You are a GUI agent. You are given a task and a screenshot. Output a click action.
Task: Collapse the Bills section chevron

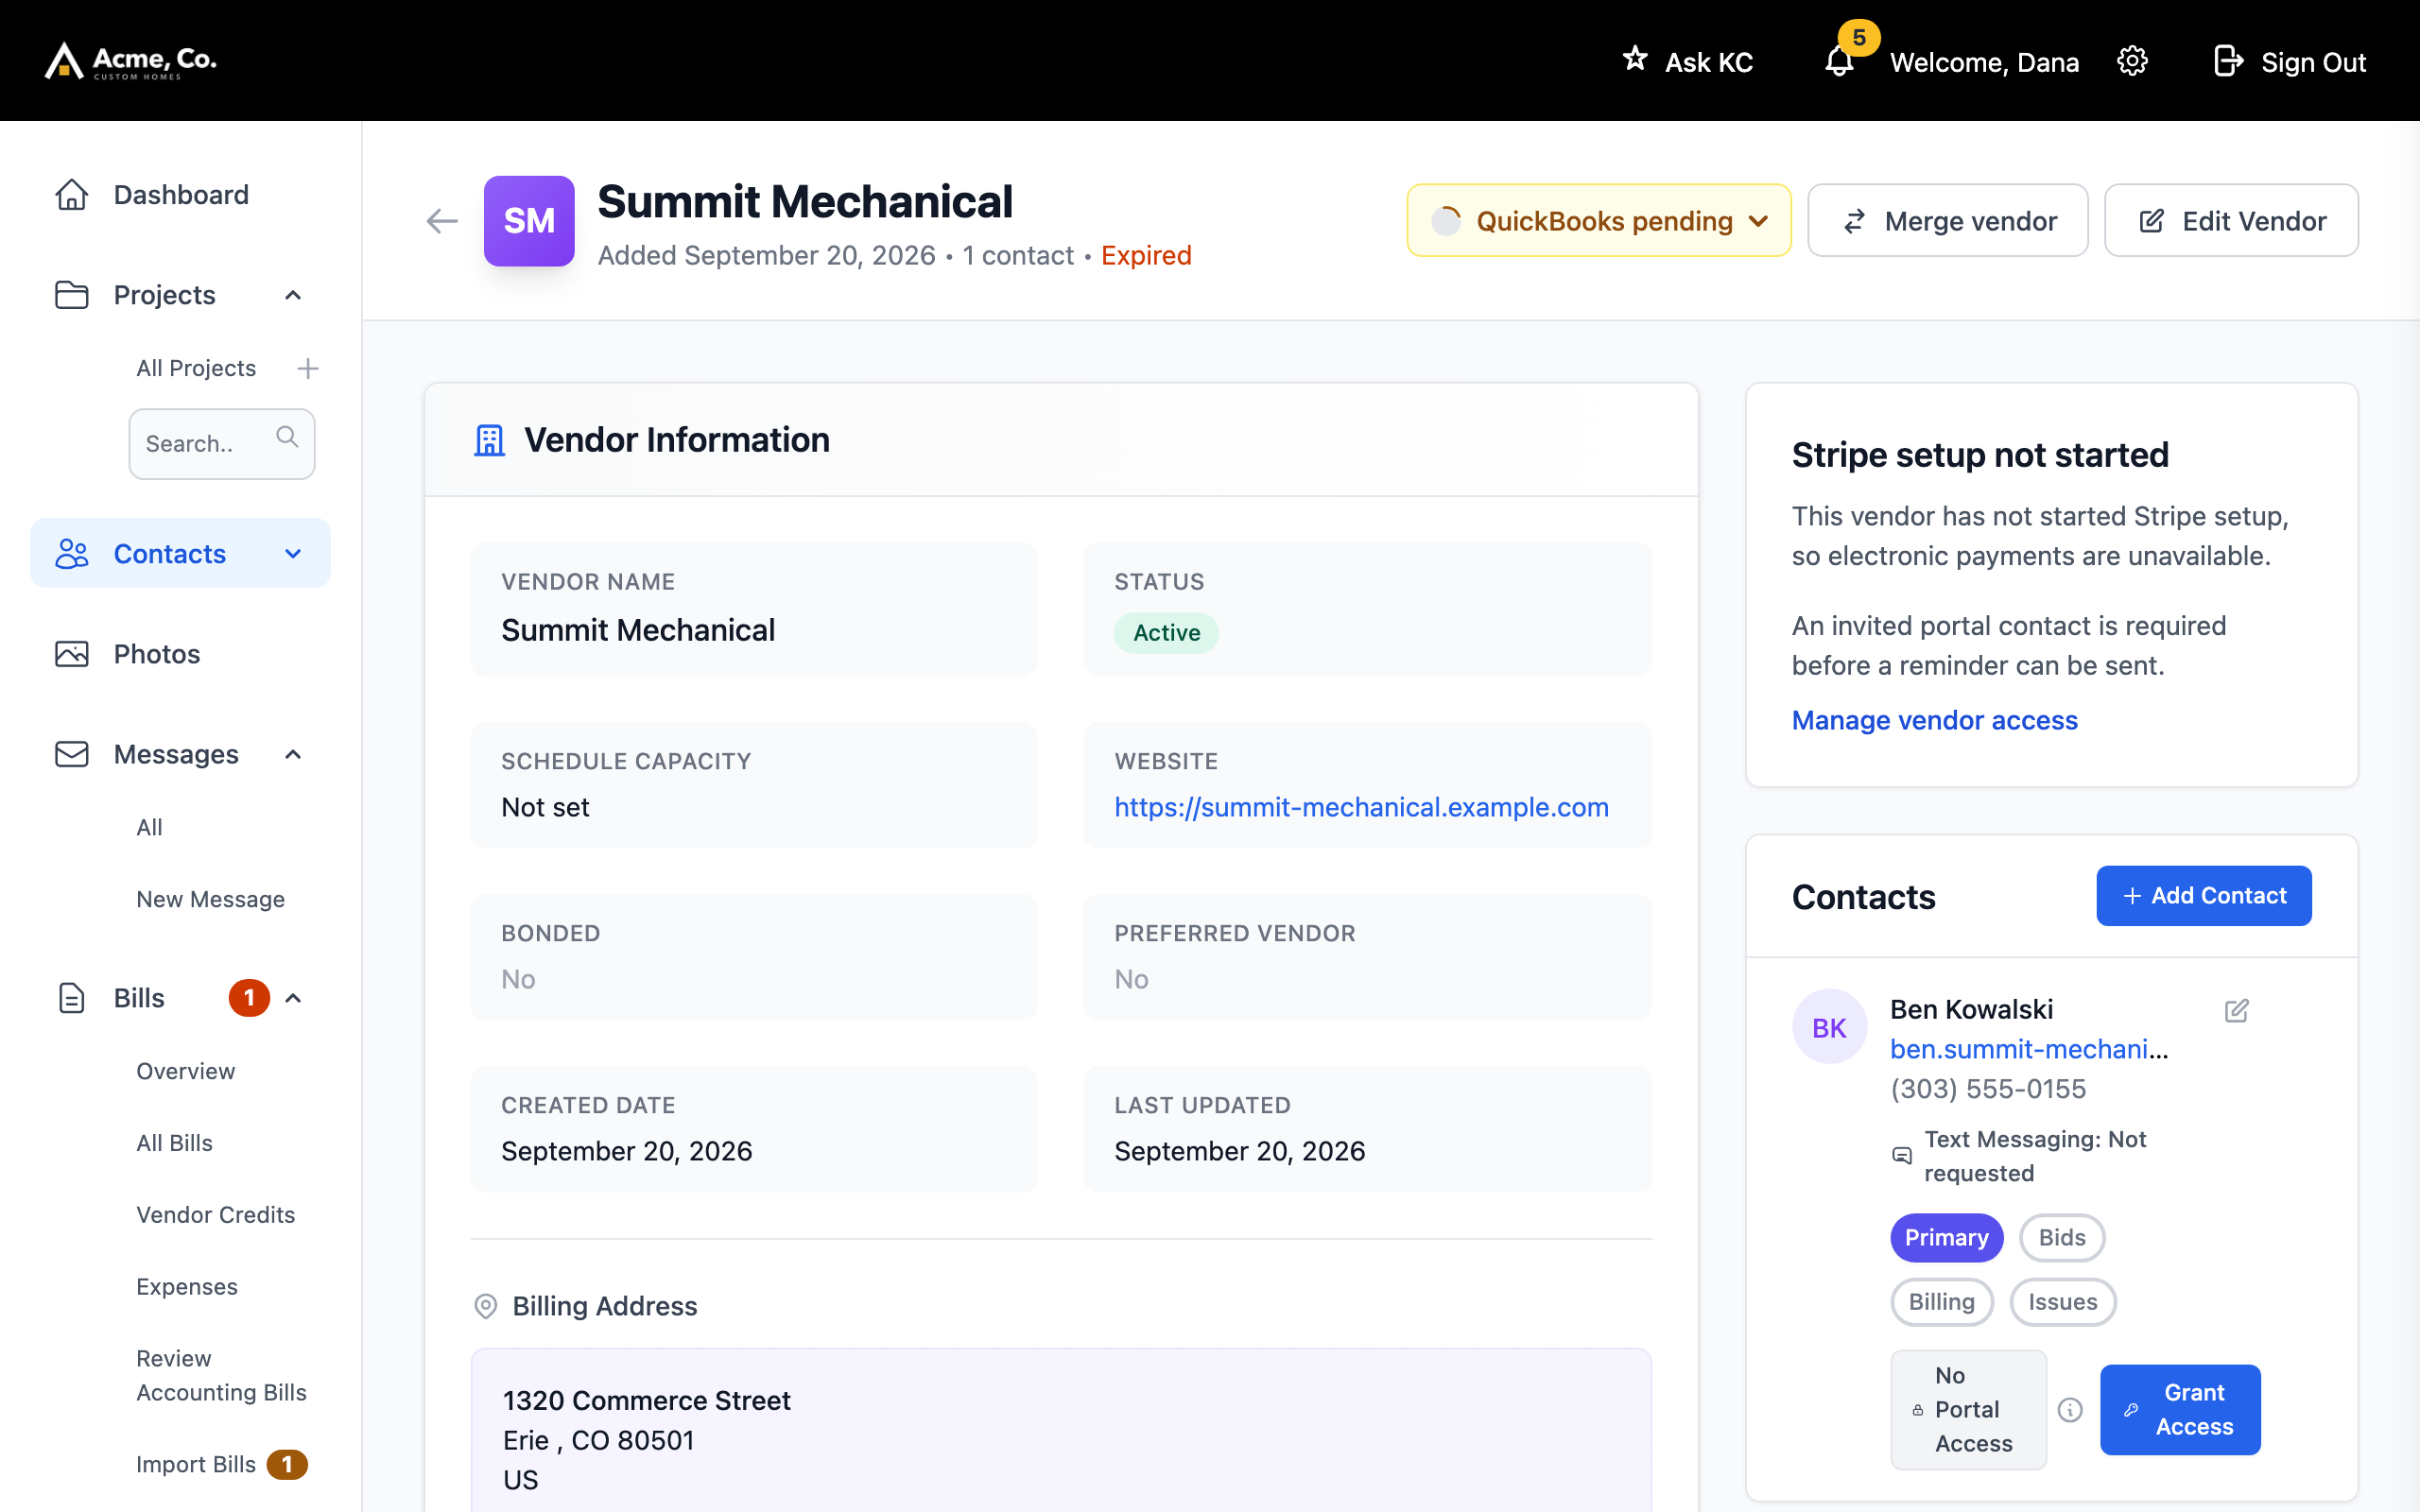click(293, 998)
